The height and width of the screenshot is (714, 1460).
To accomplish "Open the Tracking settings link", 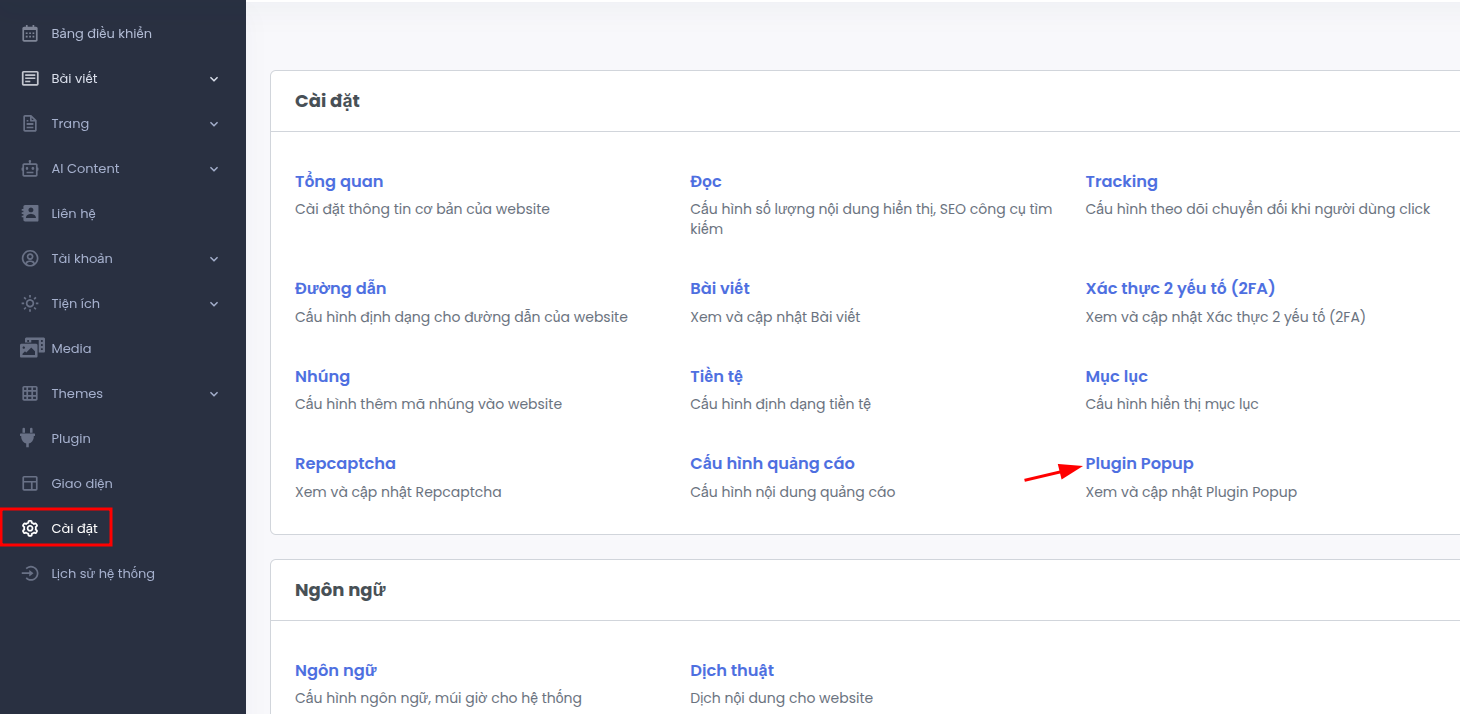I will [x=1121, y=181].
